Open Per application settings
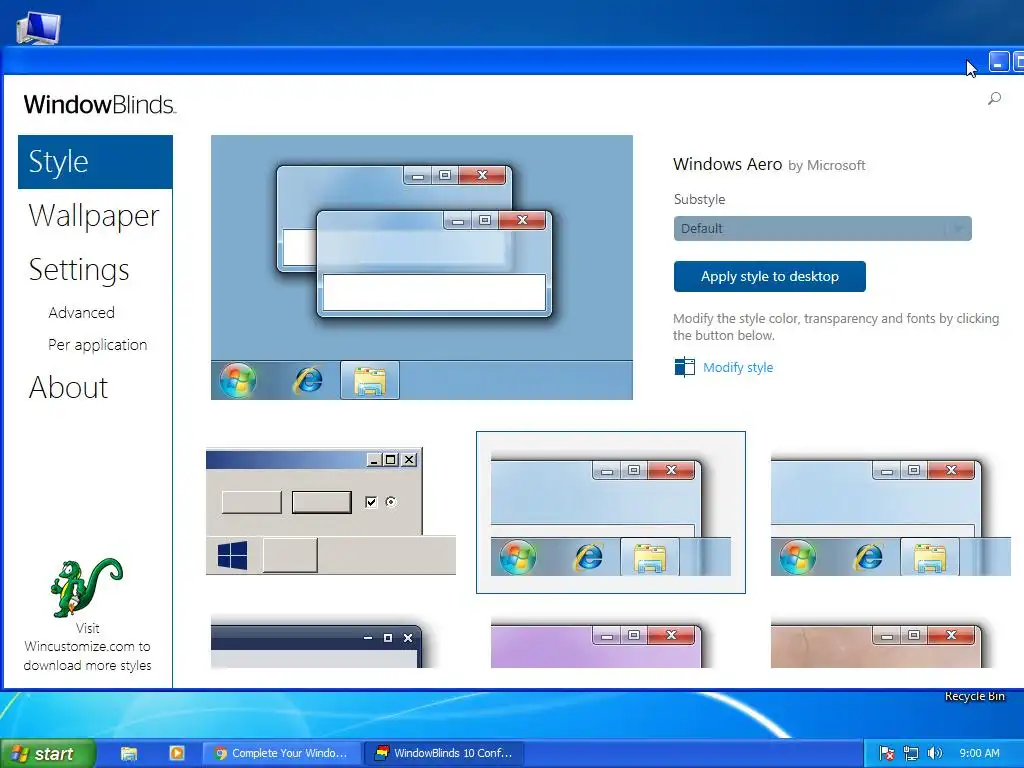Viewport: 1024px width, 768px height. [x=97, y=345]
